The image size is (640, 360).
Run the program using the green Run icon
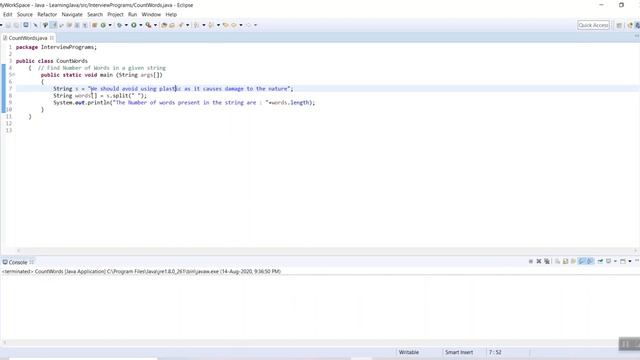pos(133,25)
